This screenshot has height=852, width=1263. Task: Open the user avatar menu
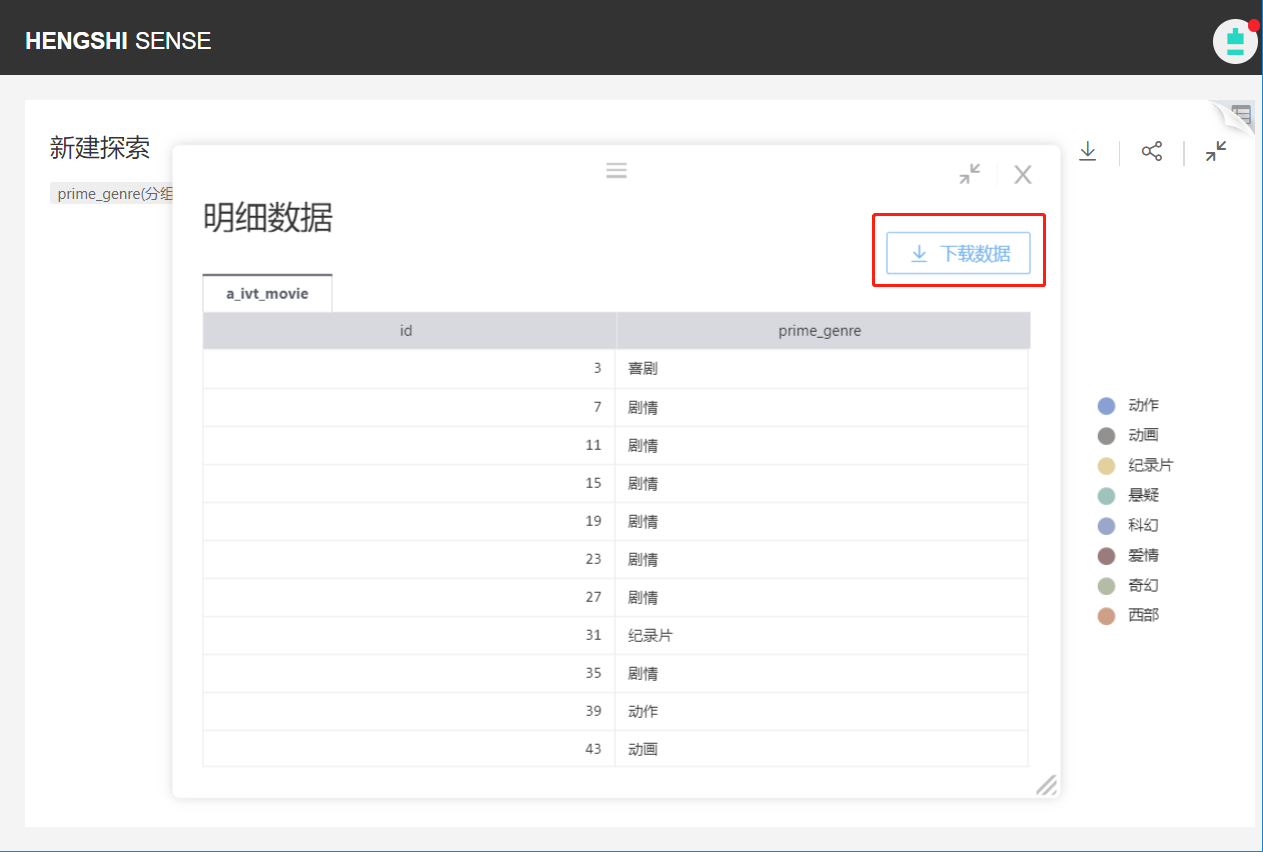(x=1235, y=41)
